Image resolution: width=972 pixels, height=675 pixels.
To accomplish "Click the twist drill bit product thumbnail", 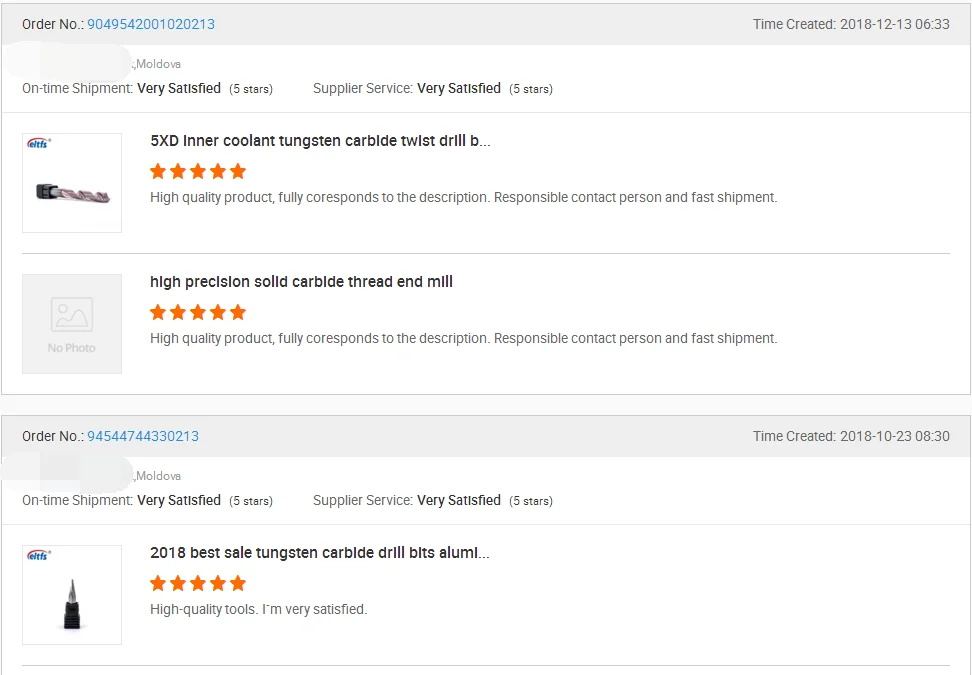I will pos(72,184).
